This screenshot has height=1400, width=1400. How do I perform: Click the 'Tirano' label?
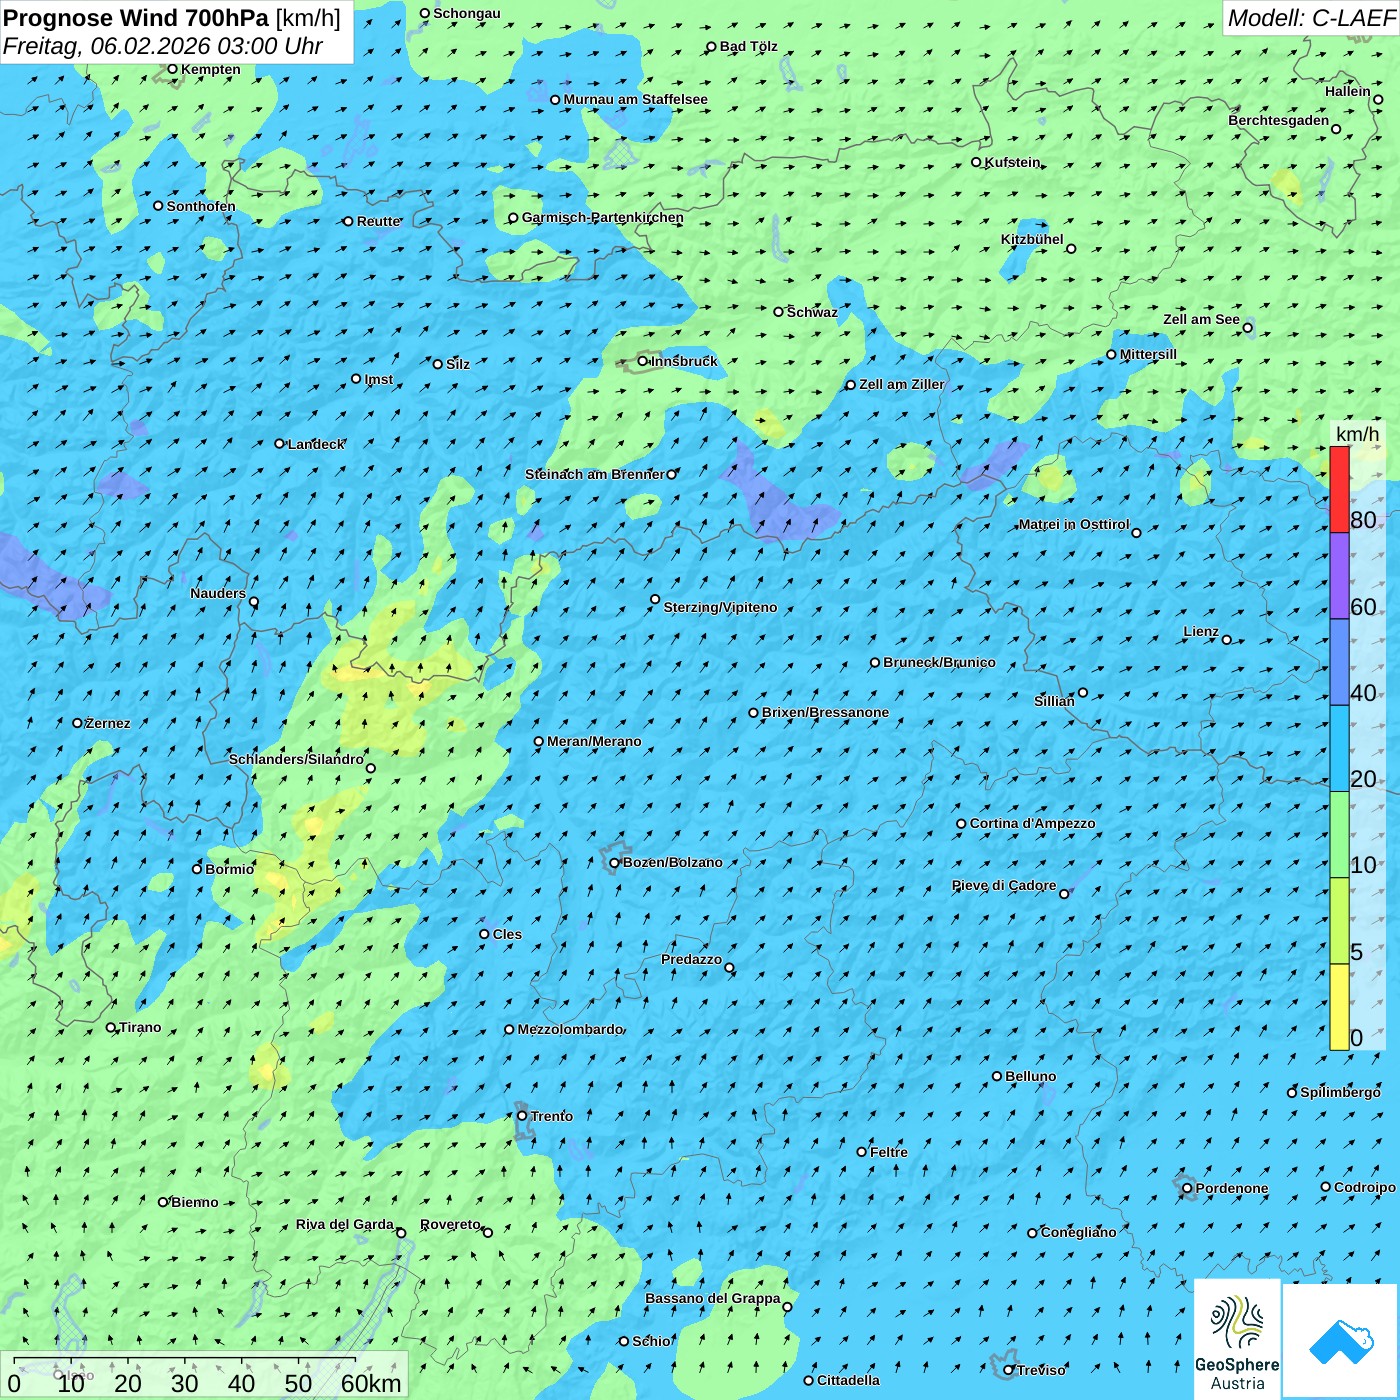coord(140,1027)
